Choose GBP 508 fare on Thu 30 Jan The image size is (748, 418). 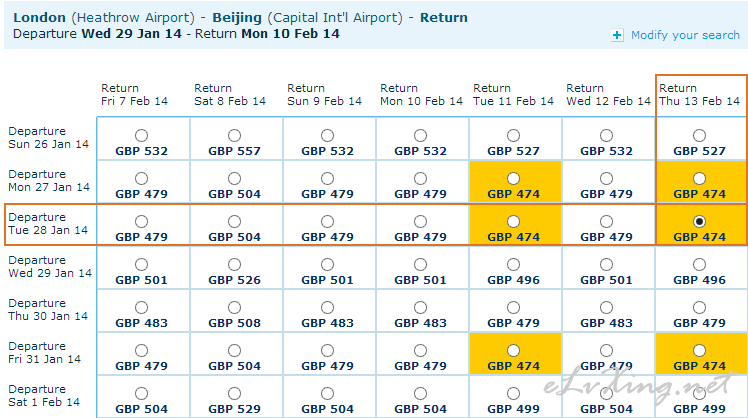(x=234, y=307)
